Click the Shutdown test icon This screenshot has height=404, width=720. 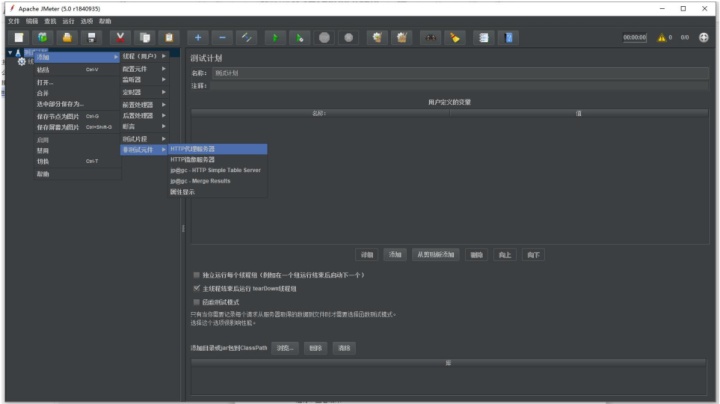tap(349, 38)
